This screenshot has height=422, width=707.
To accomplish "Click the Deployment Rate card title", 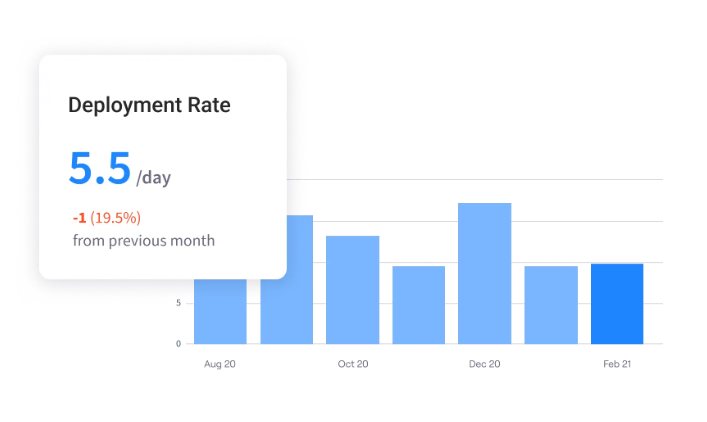I will [x=149, y=105].
